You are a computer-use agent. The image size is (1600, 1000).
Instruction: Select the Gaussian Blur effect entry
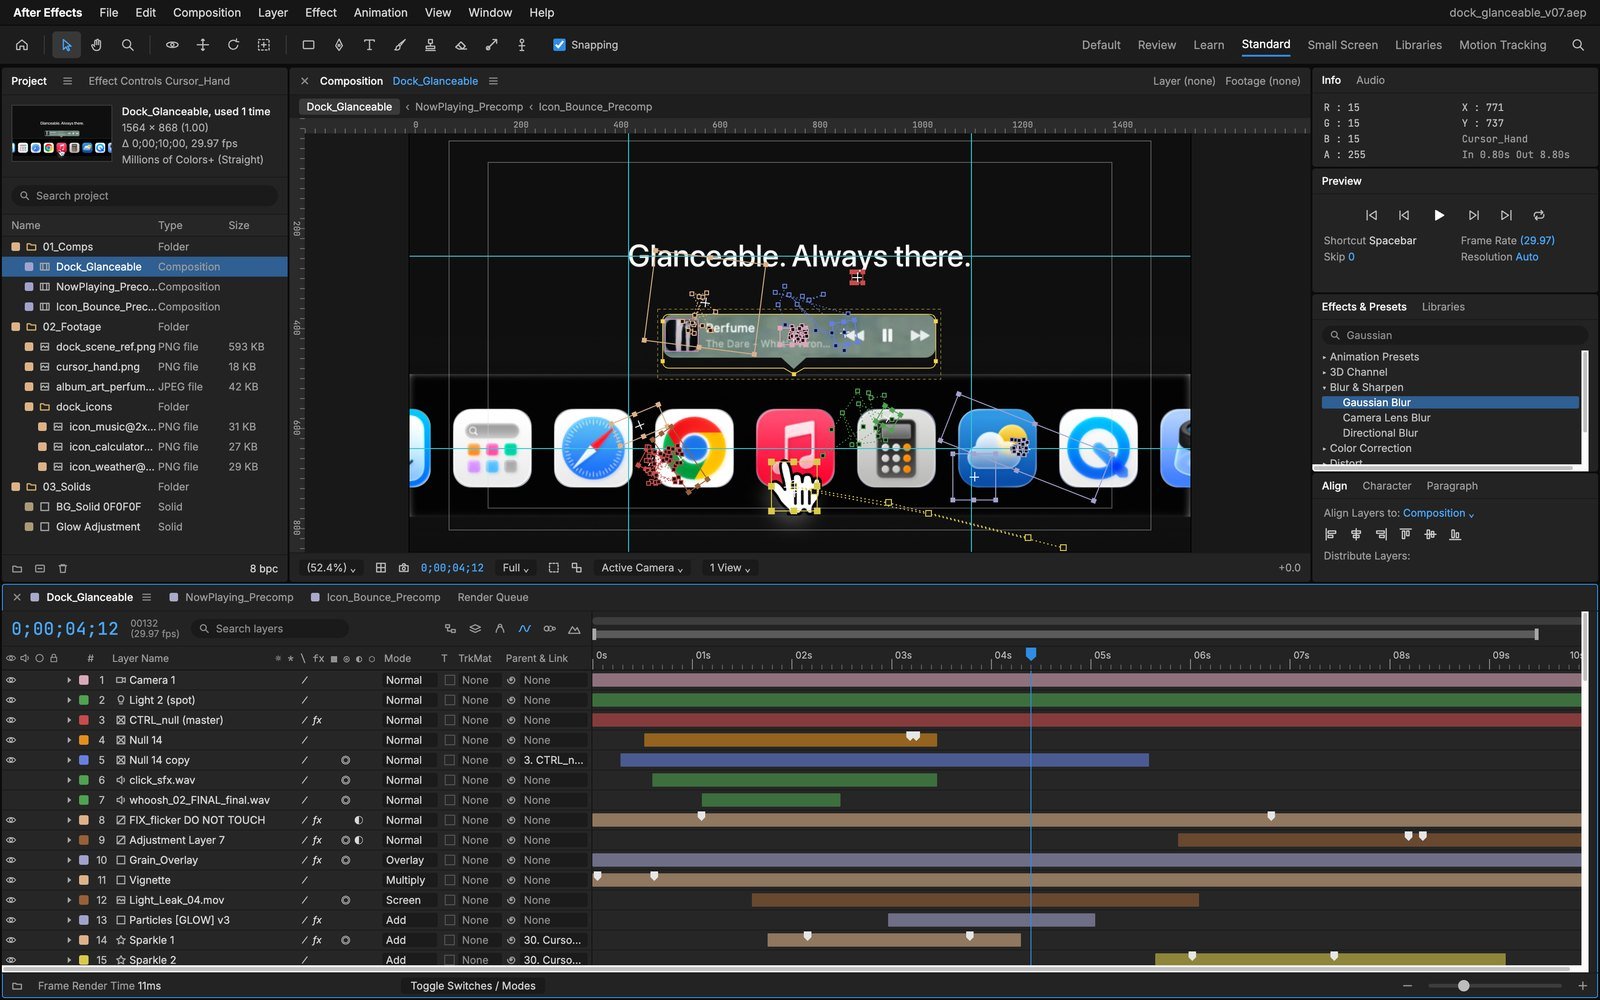tap(1449, 403)
